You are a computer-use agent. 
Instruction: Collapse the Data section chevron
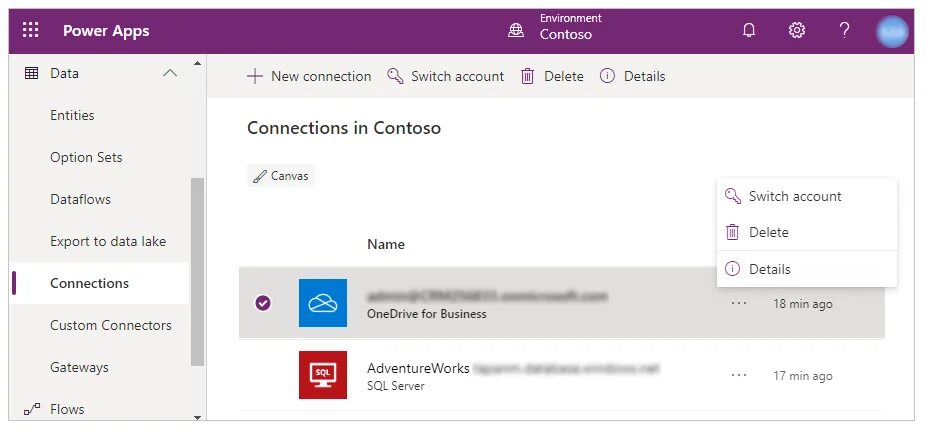[x=170, y=73]
